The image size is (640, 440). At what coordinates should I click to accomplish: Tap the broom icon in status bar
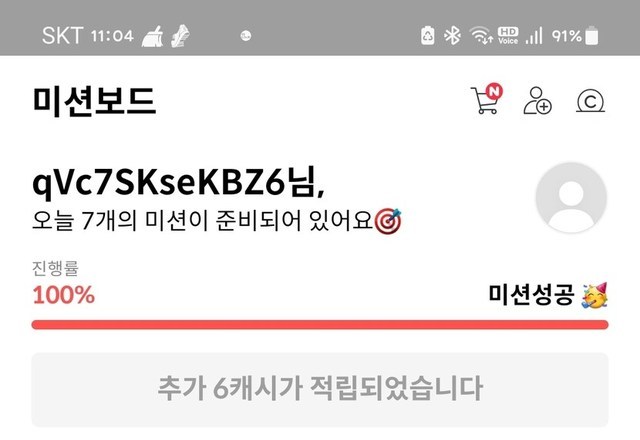tap(152, 36)
